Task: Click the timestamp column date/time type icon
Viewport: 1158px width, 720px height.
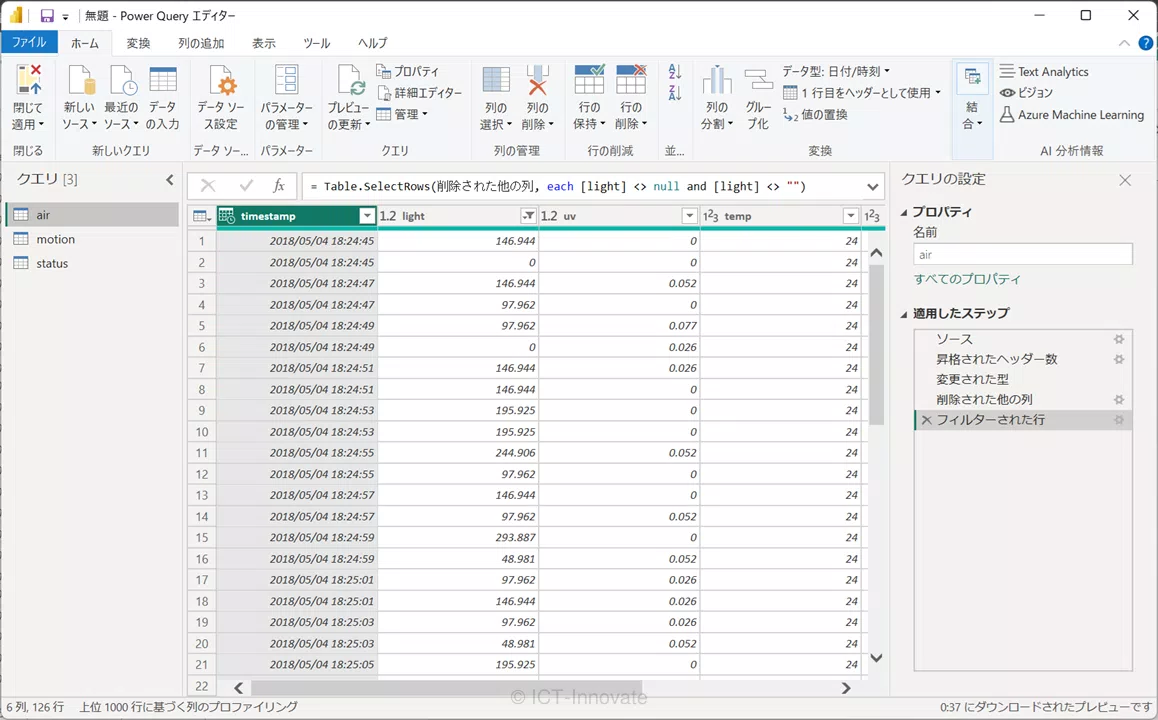Action: click(227, 216)
